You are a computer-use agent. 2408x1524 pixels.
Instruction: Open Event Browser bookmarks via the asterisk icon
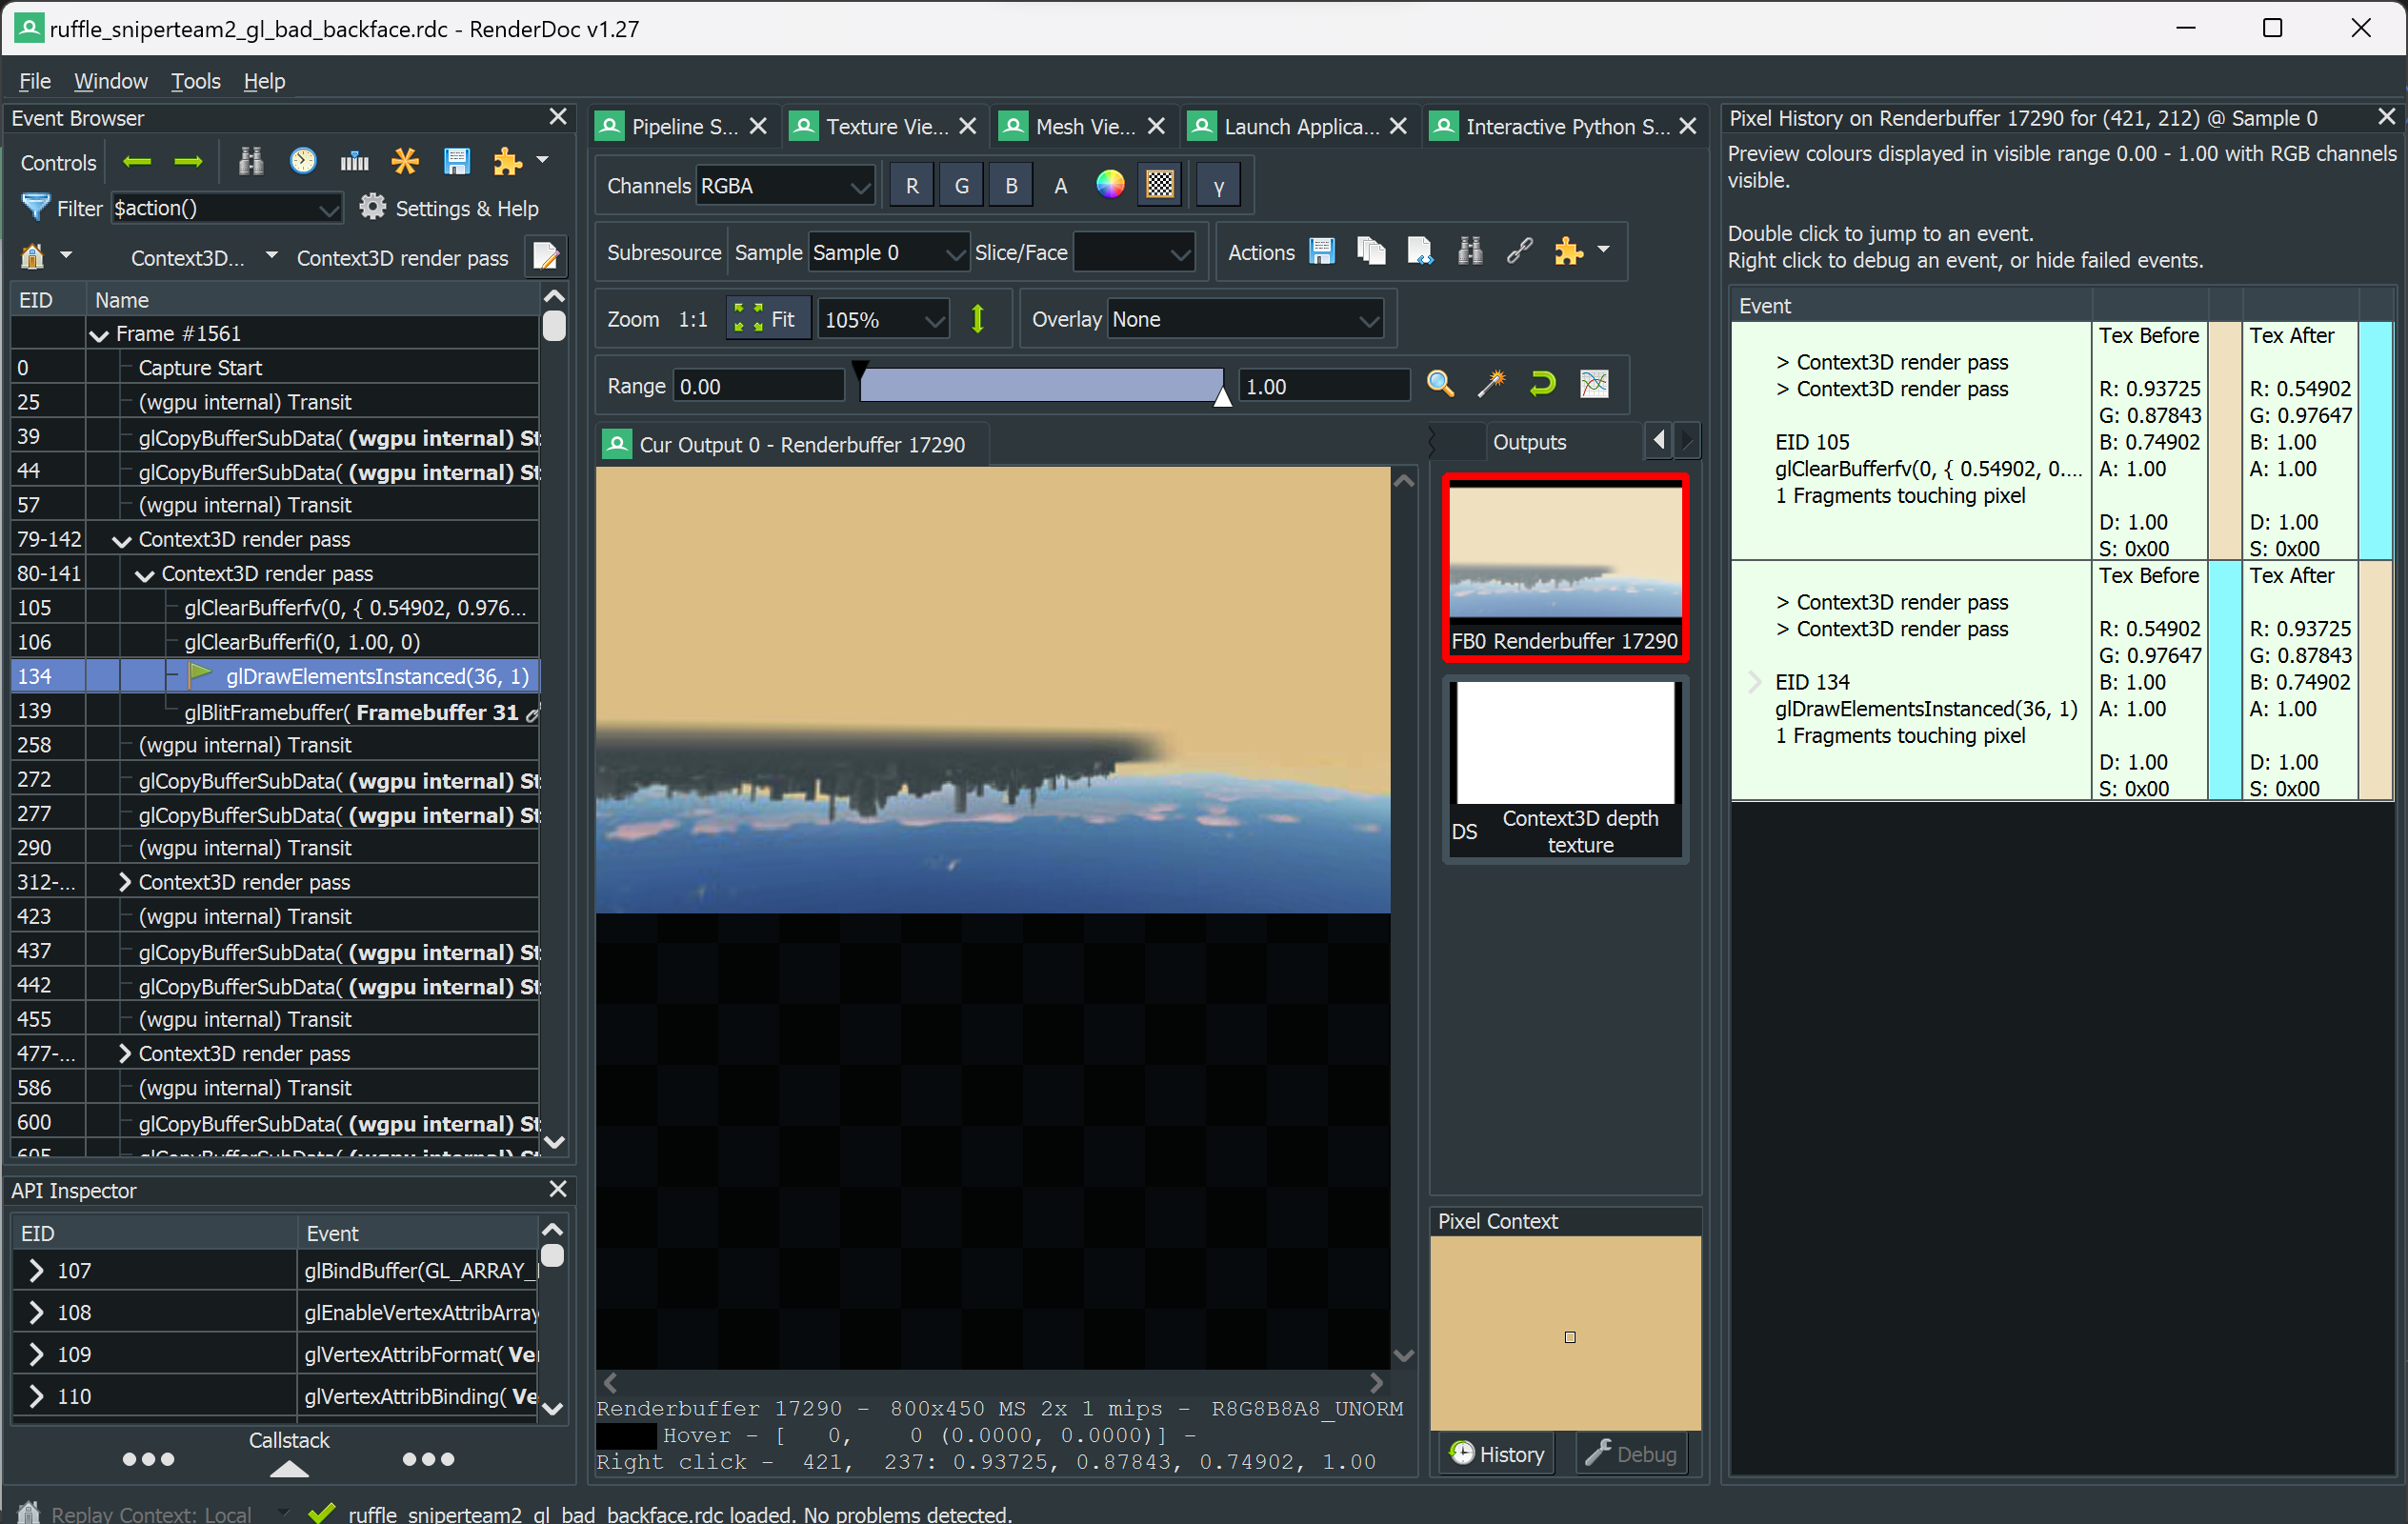405,160
